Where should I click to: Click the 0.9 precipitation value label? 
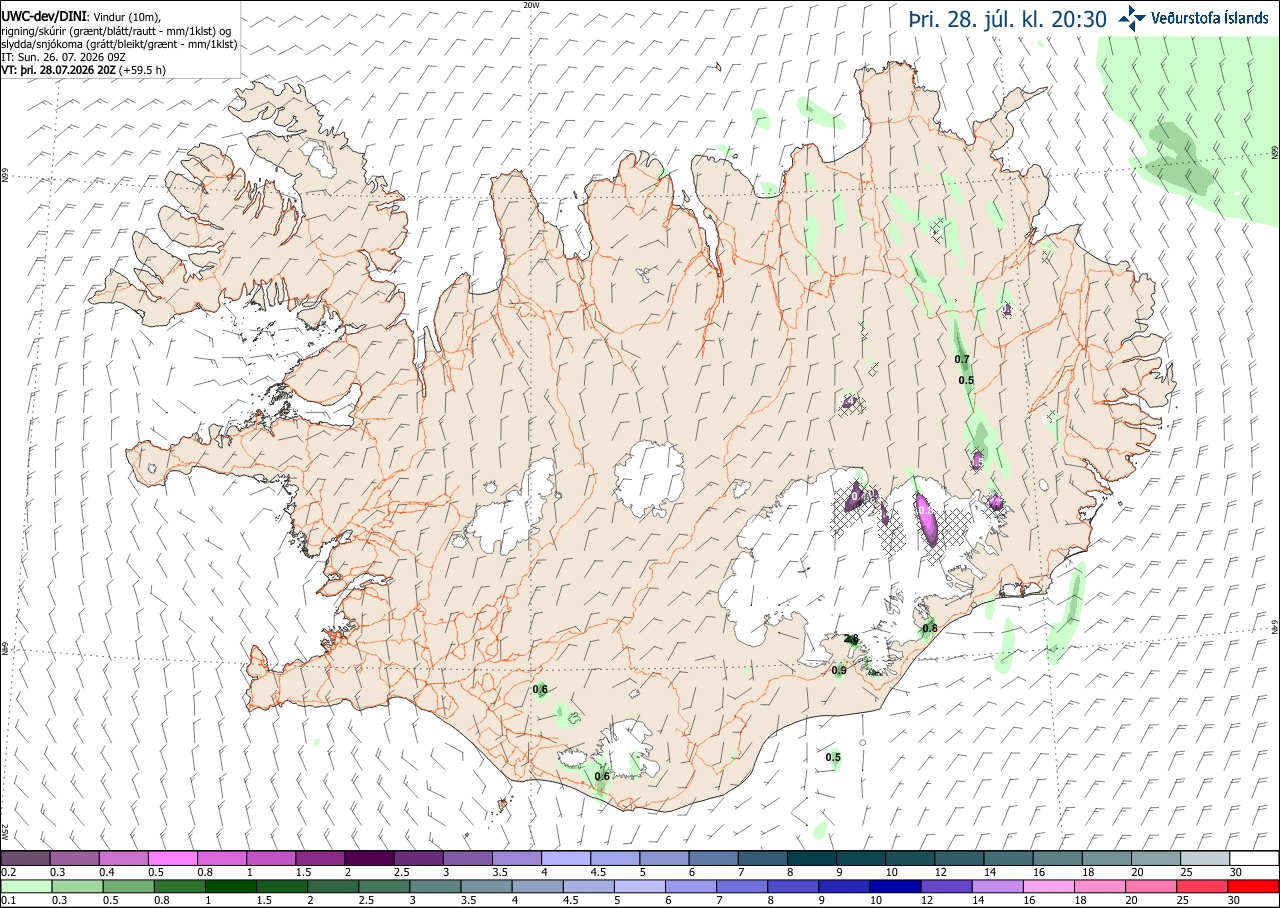tap(839, 670)
